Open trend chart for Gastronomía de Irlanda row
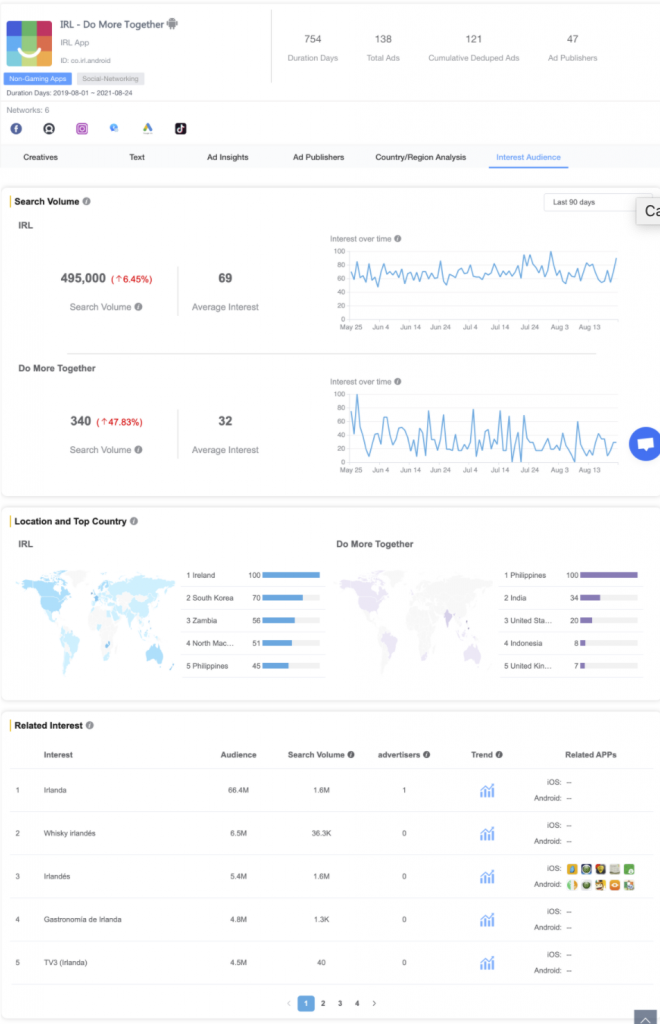 tap(487, 920)
